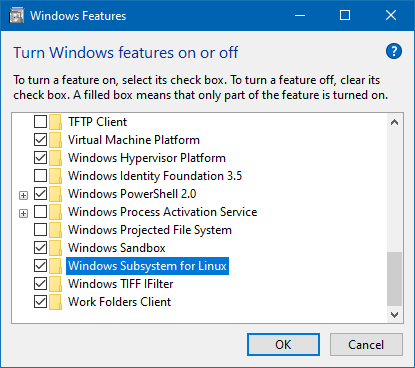Click the Cancel button

click(366, 345)
